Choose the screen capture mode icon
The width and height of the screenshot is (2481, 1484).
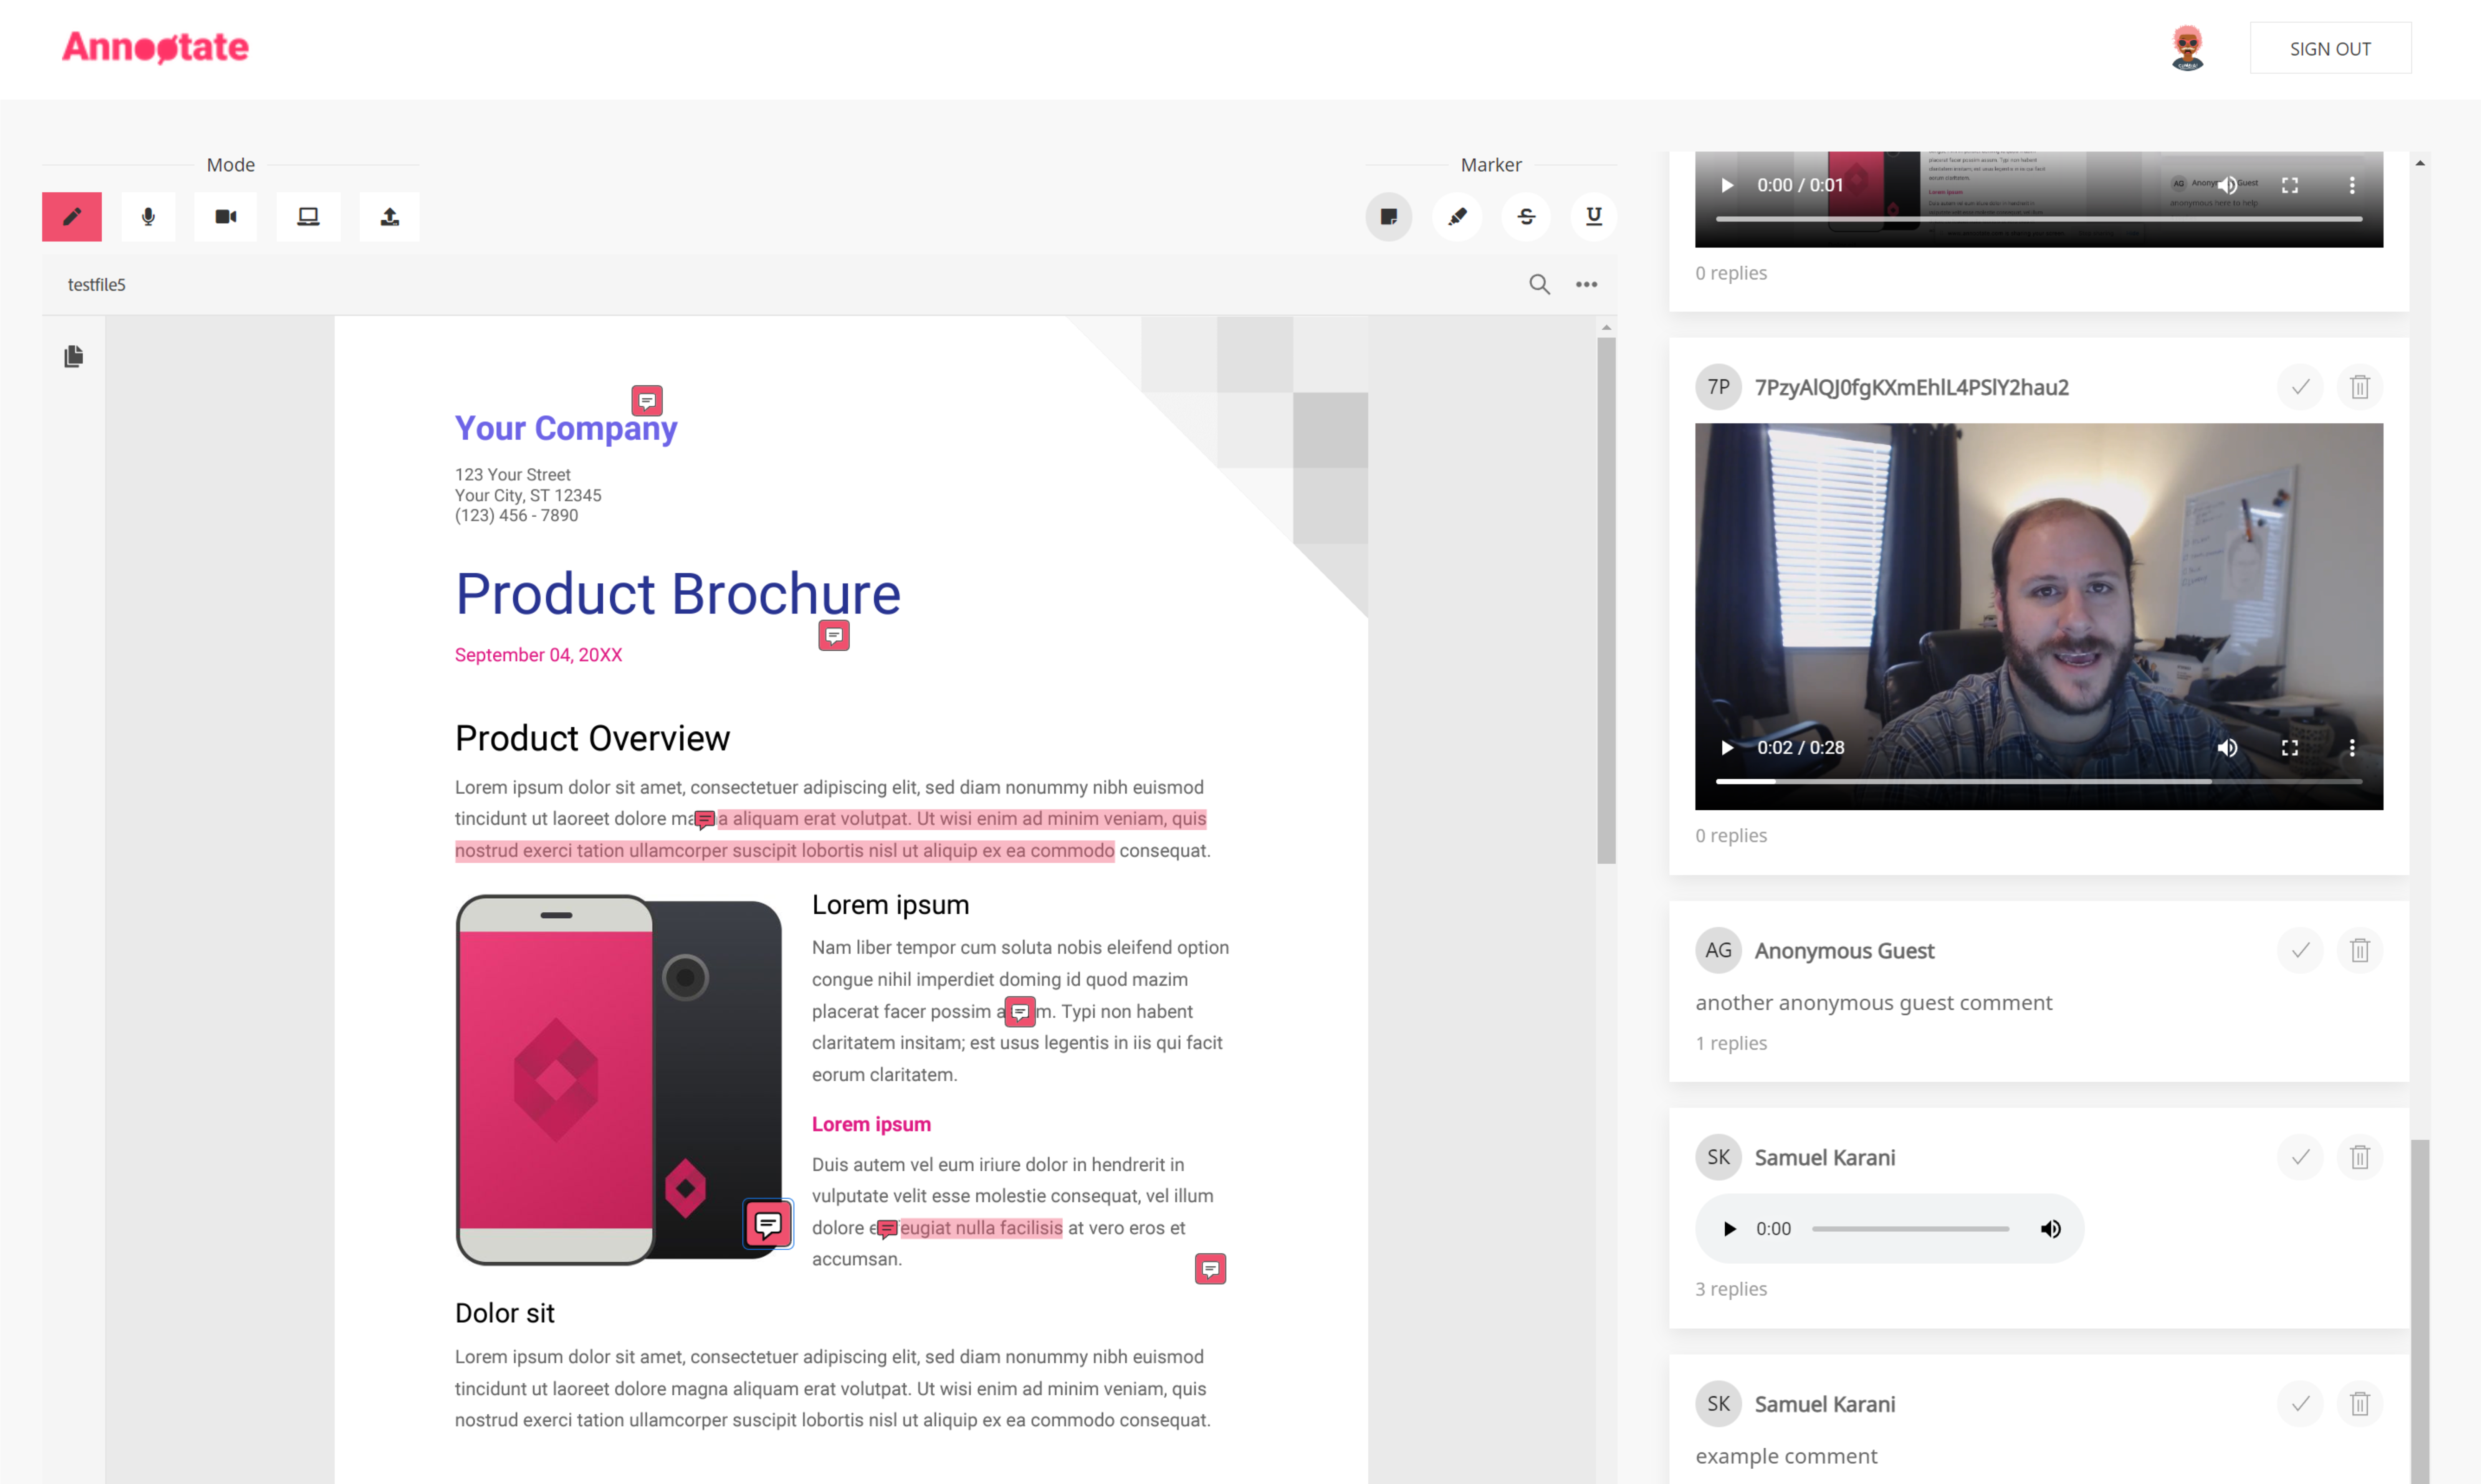click(x=308, y=217)
